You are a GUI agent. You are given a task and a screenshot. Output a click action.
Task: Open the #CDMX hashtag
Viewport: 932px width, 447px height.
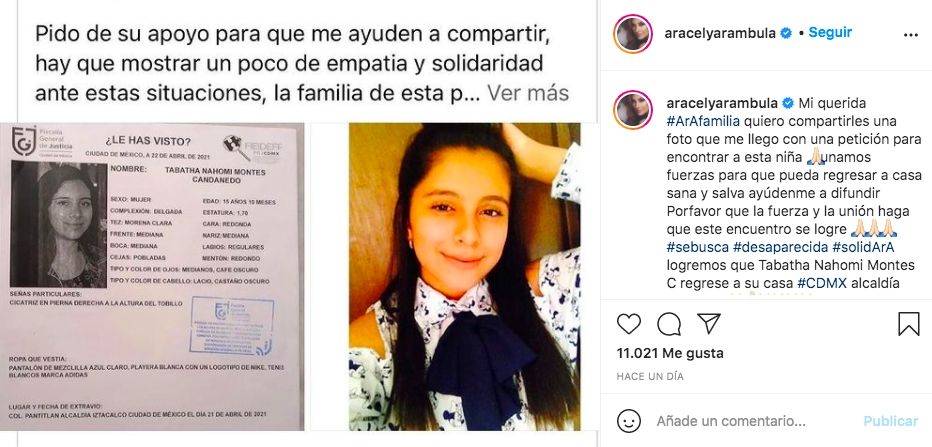[x=822, y=284]
